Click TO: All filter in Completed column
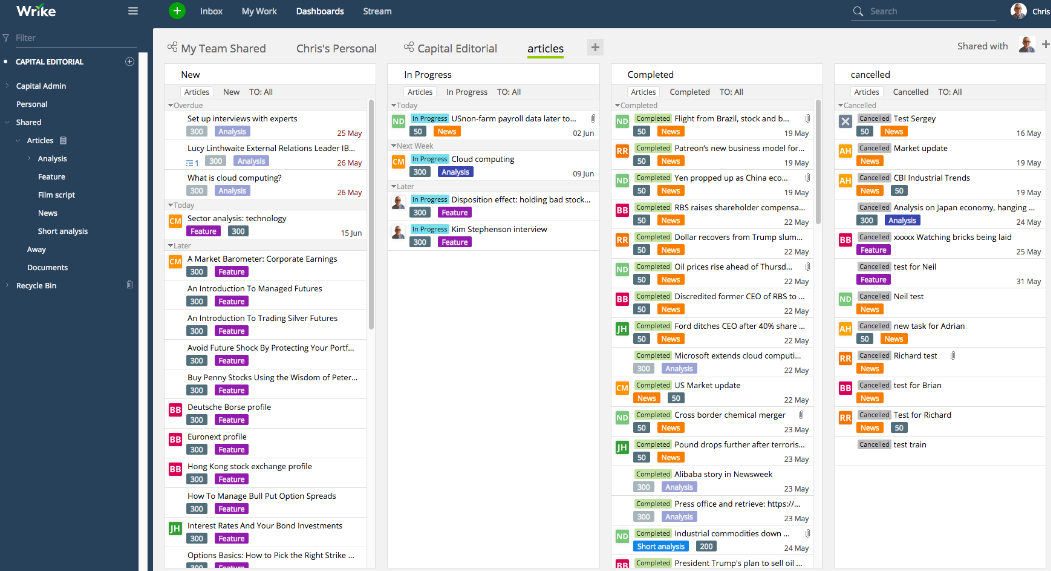 click(731, 92)
